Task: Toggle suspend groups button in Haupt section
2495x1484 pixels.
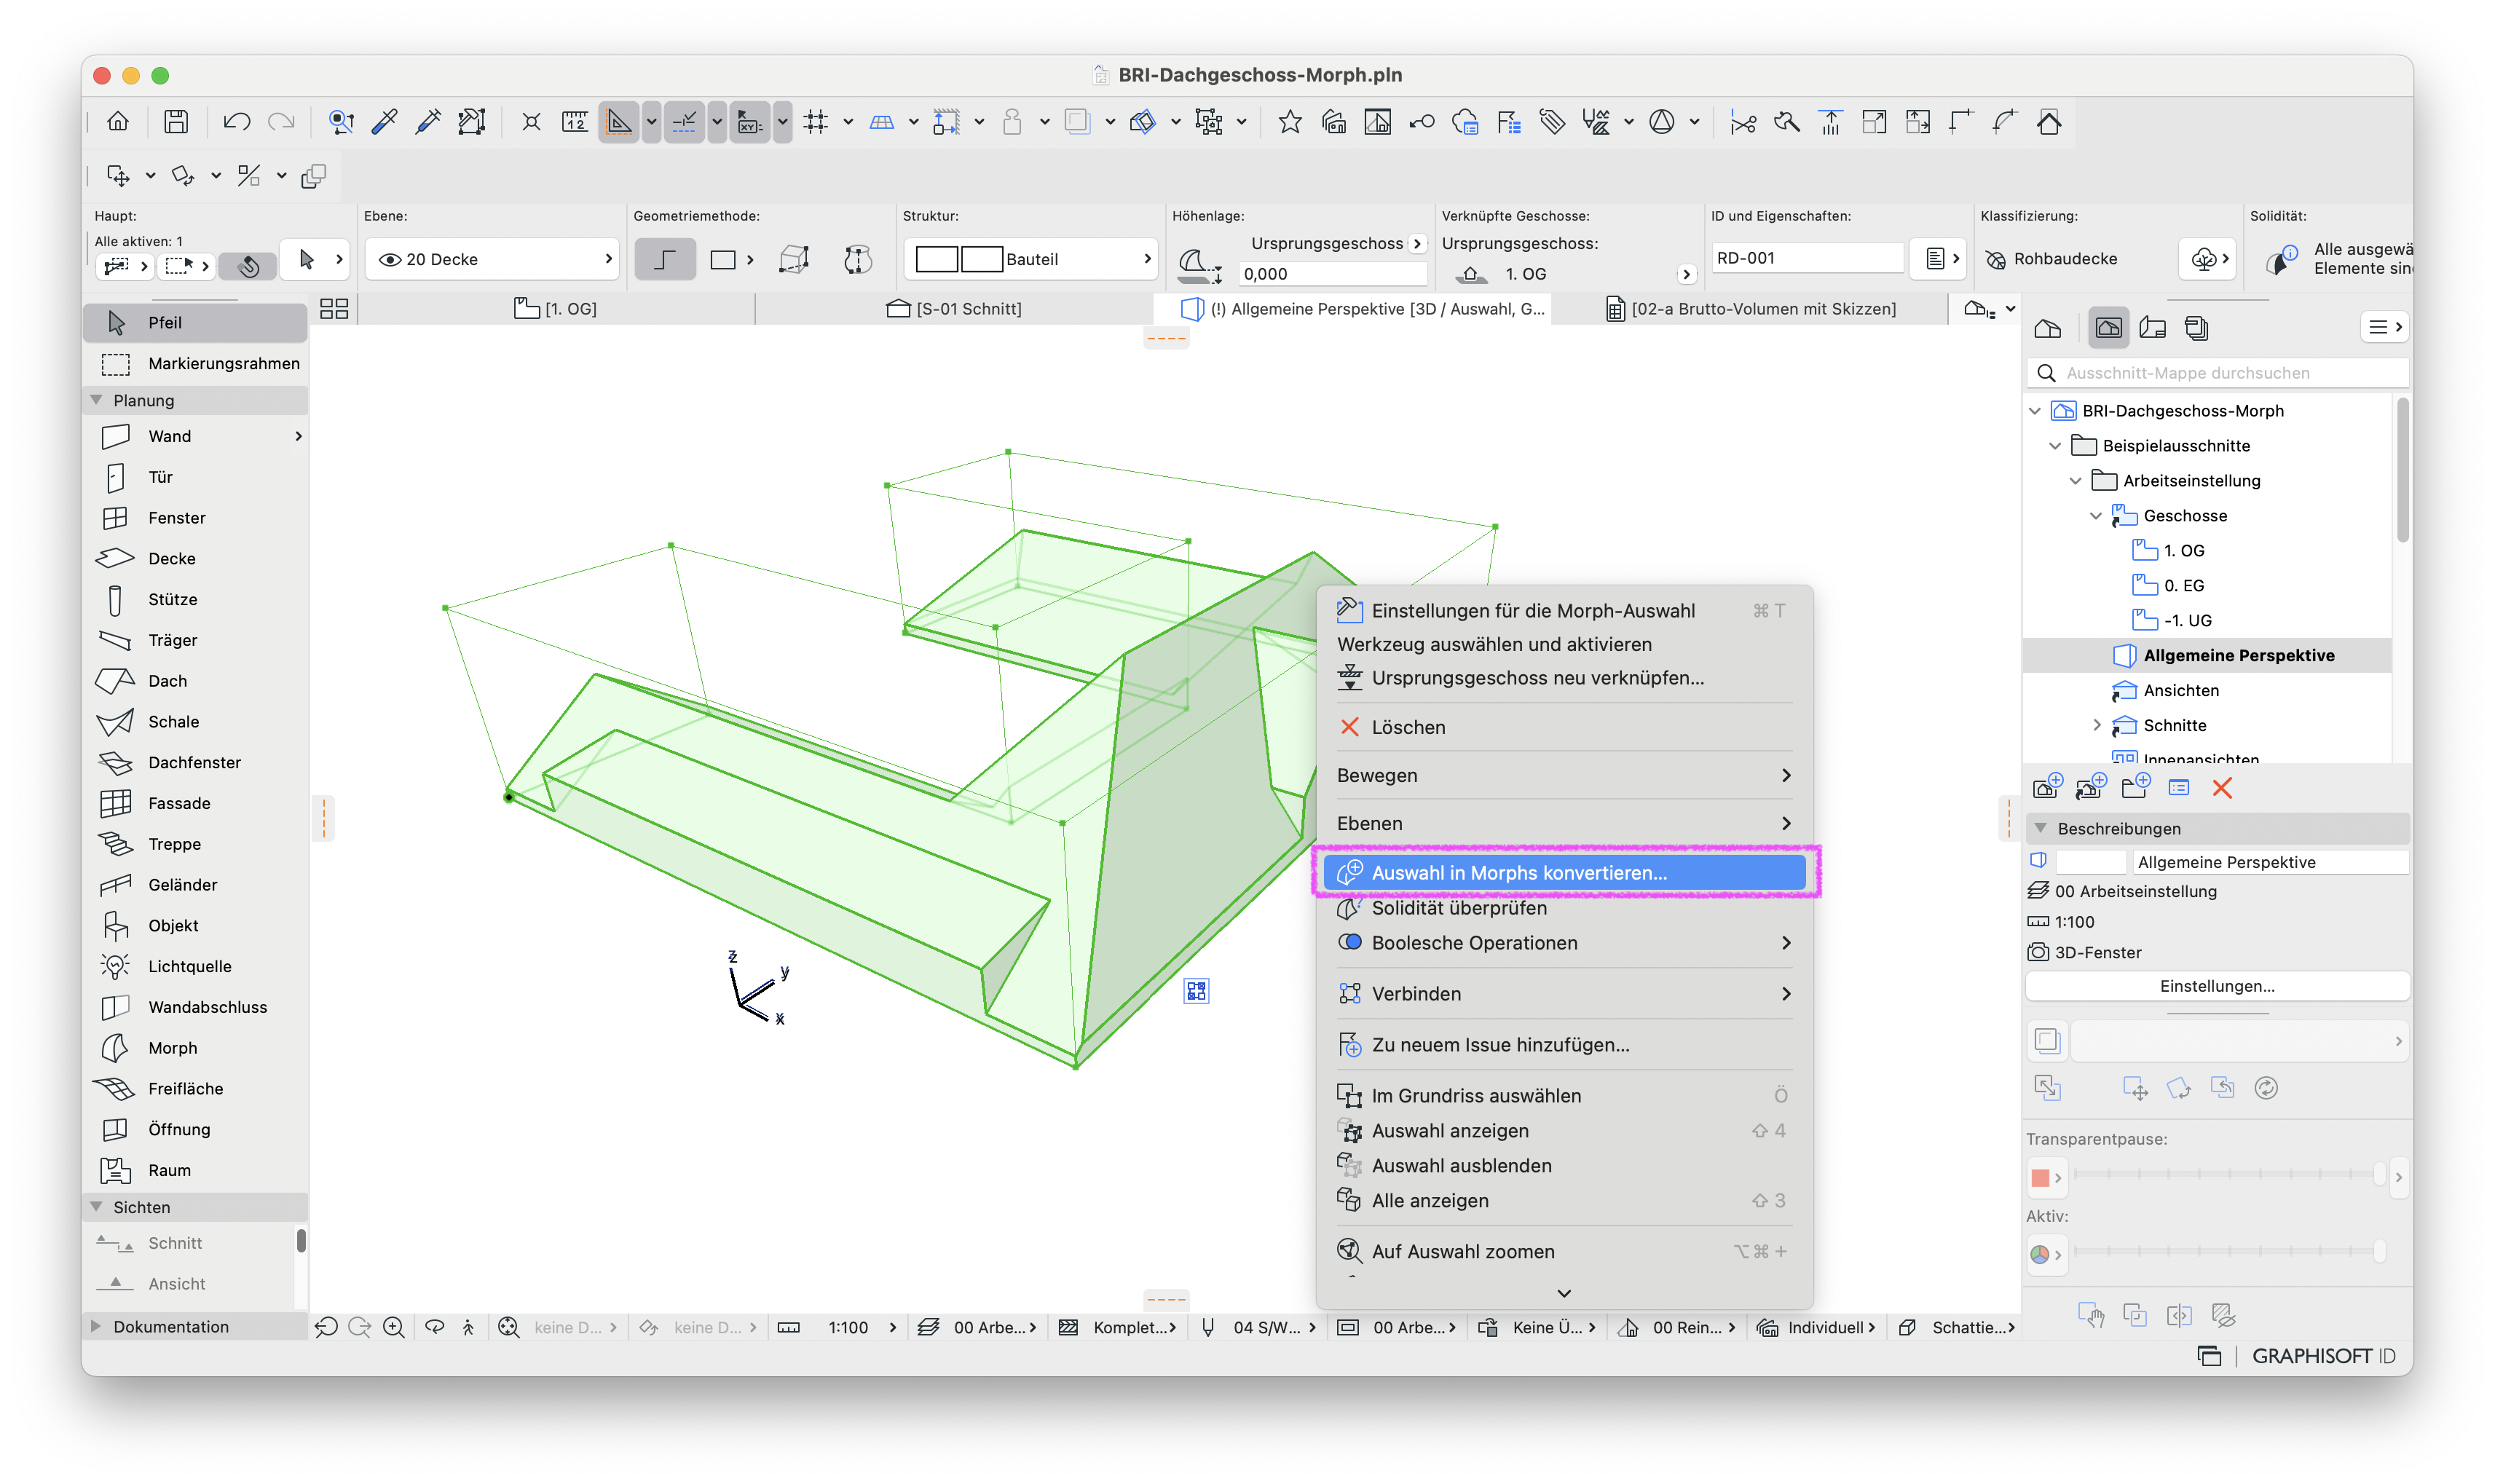Action: click(248, 265)
